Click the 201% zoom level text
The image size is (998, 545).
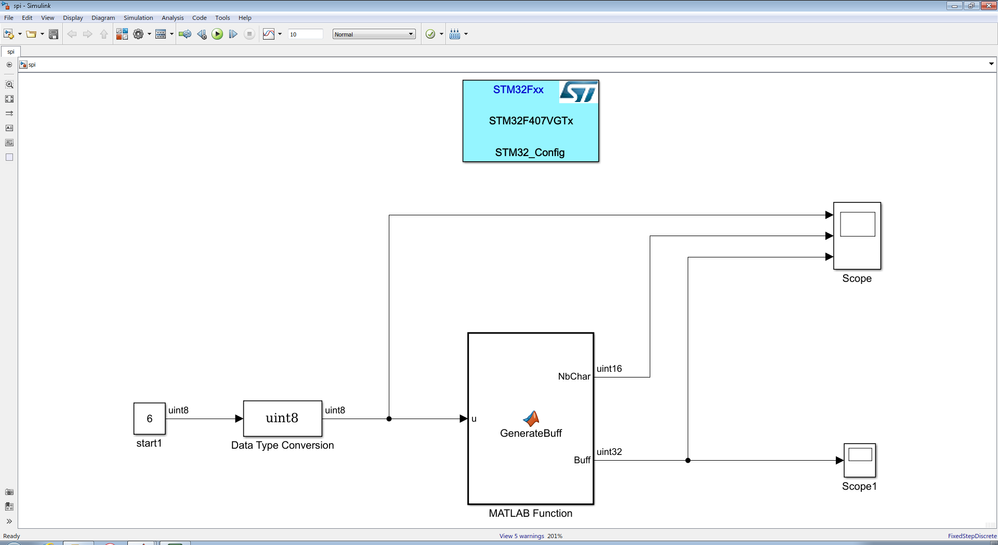555,536
